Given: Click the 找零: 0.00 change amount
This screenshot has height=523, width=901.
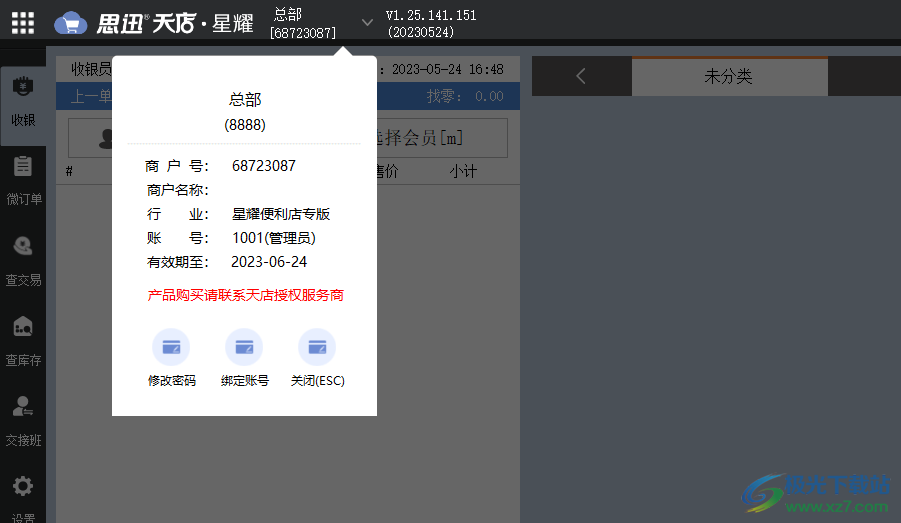Looking at the screenshot, I should pos(465,97).
